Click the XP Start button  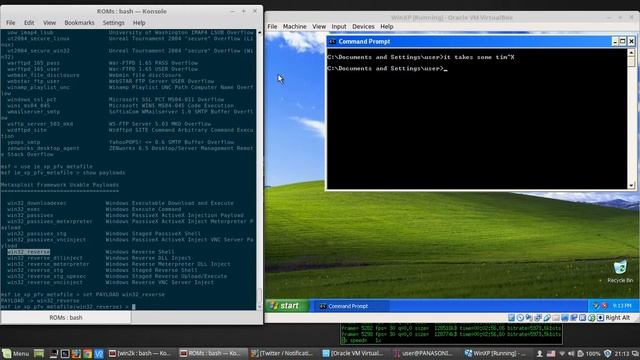[286, 306]
